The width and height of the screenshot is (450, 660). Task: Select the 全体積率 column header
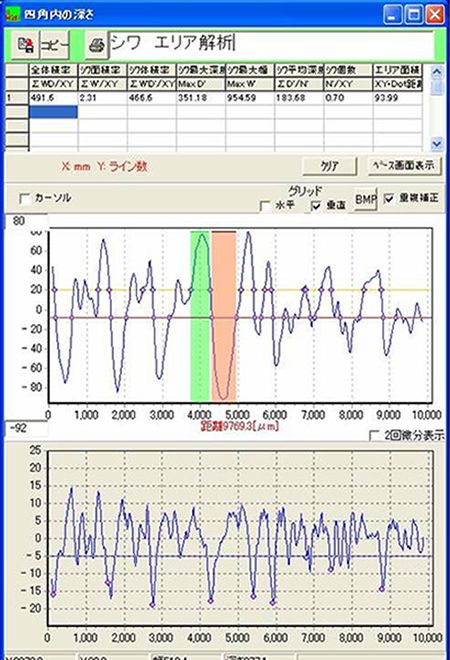click(53, 70)
